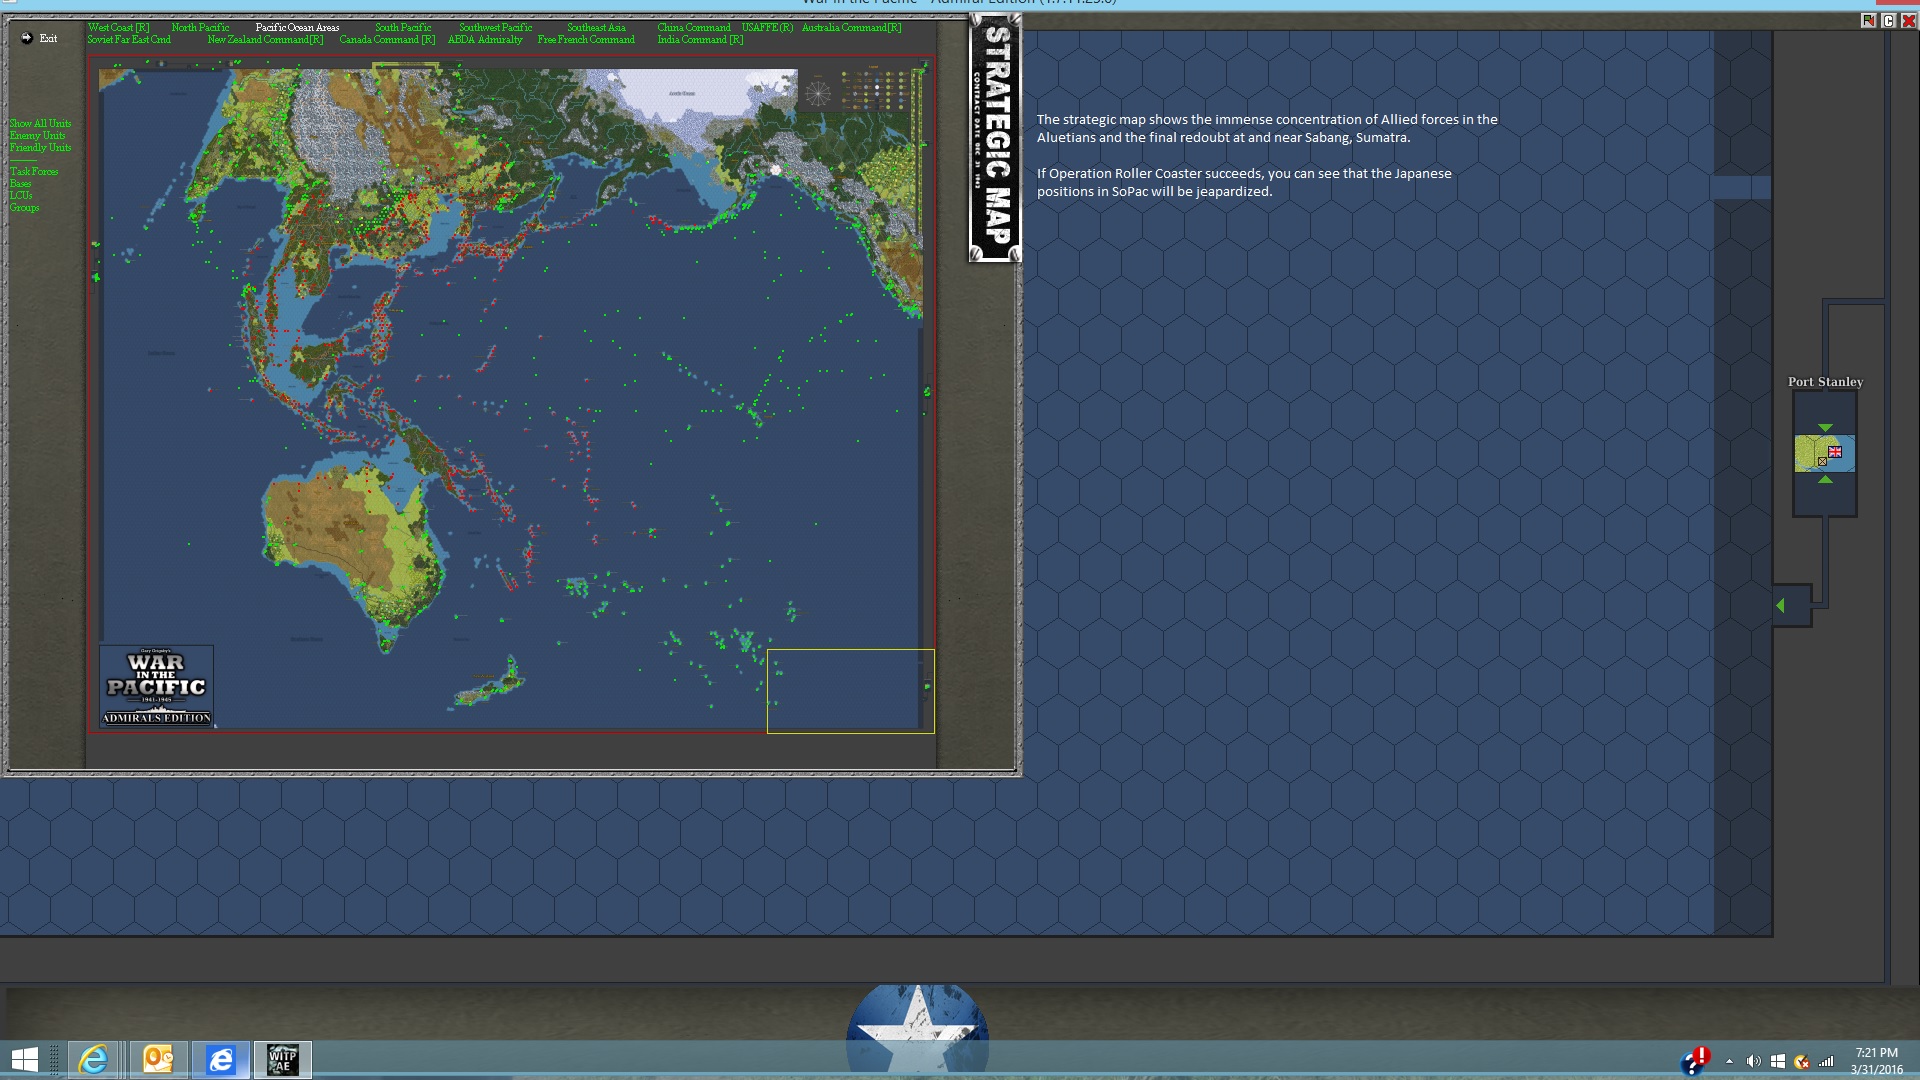Open Internet Explorer first taskbar icon
This screenshot has width=1920, height=1080.
[94, 1060]
